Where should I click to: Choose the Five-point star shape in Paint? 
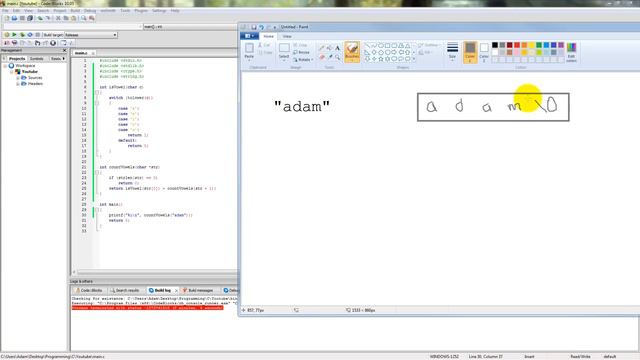381,59
